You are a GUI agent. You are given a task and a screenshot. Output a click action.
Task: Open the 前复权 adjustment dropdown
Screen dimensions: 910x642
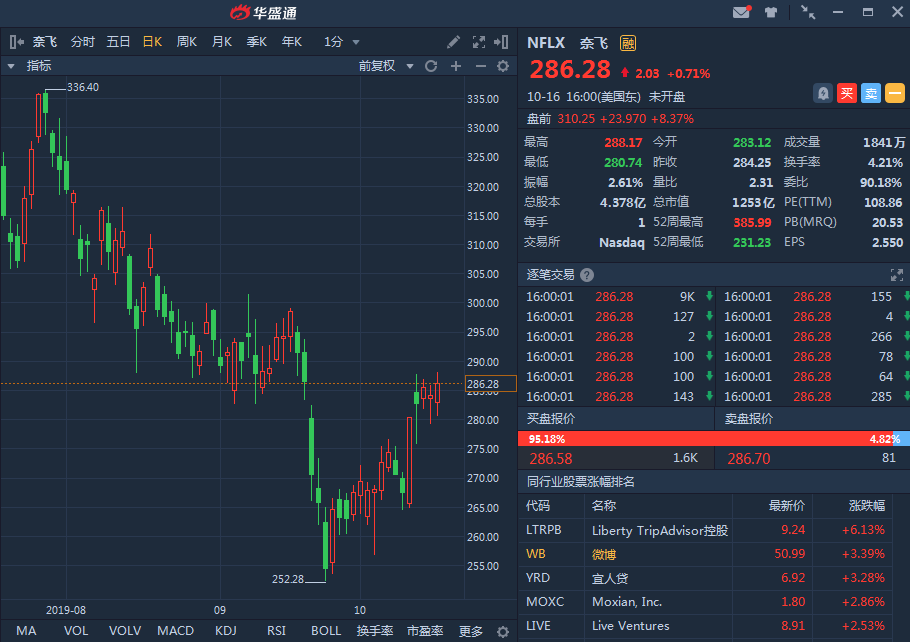383,66
